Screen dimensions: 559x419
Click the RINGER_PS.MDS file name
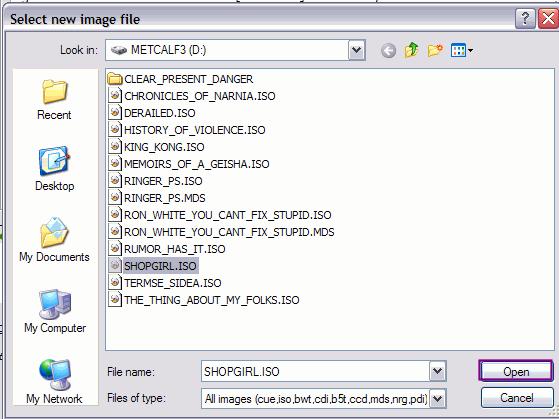tap(165, 198)
